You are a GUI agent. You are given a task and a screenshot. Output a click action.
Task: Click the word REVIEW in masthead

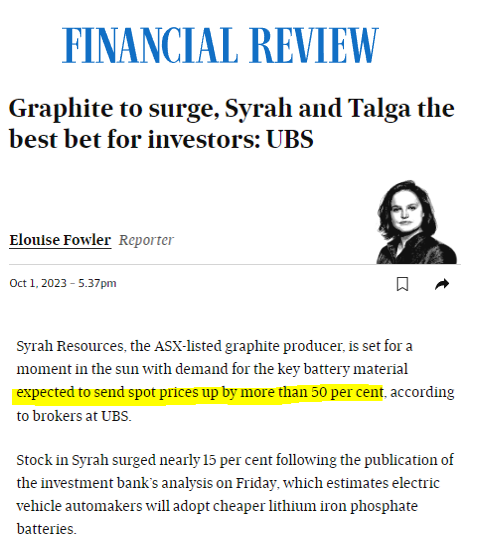coord(314,45)
